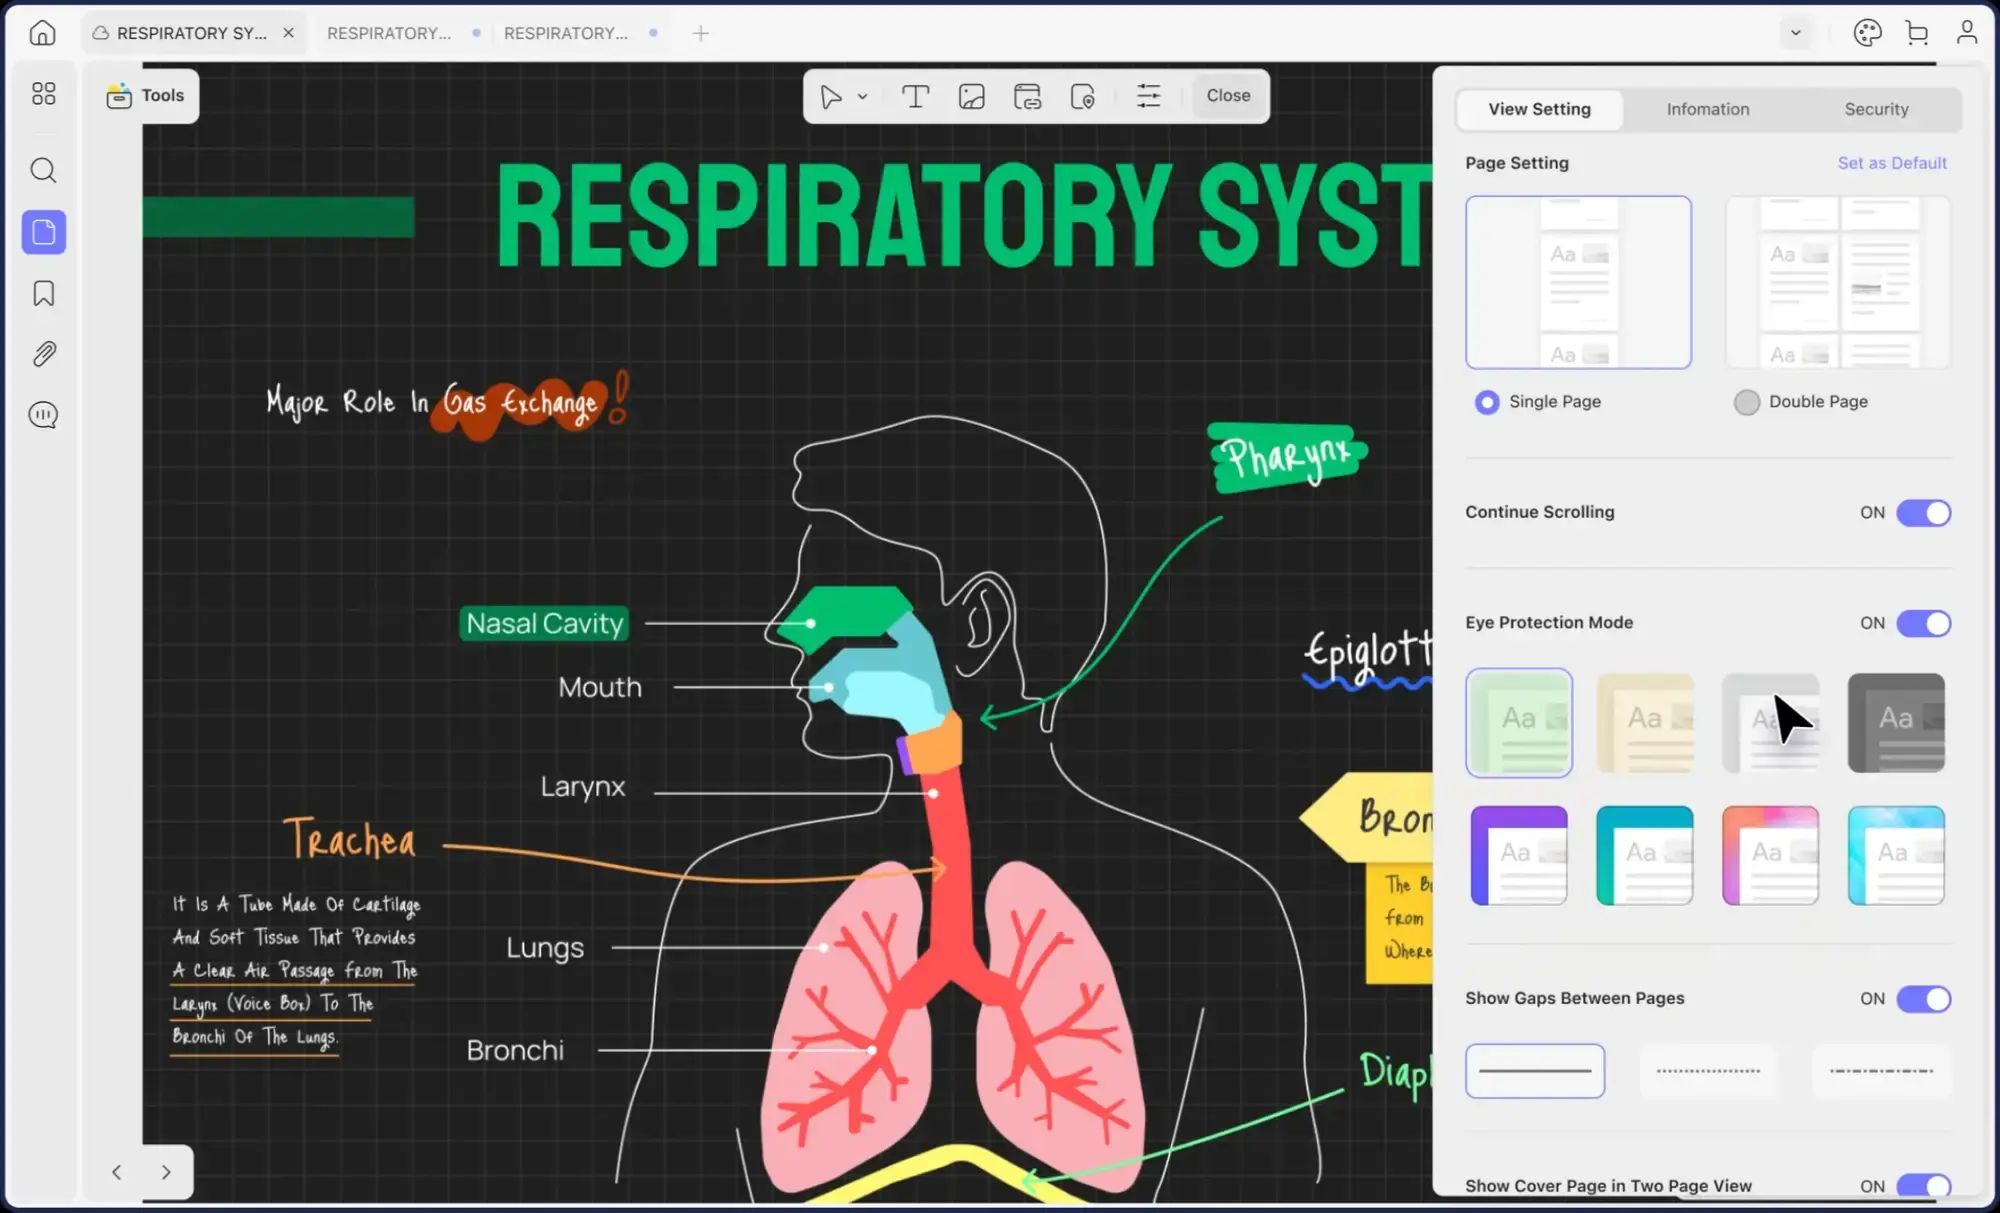
Task: Switch to the Infomation tab
Action: [x=1707, y=109]
